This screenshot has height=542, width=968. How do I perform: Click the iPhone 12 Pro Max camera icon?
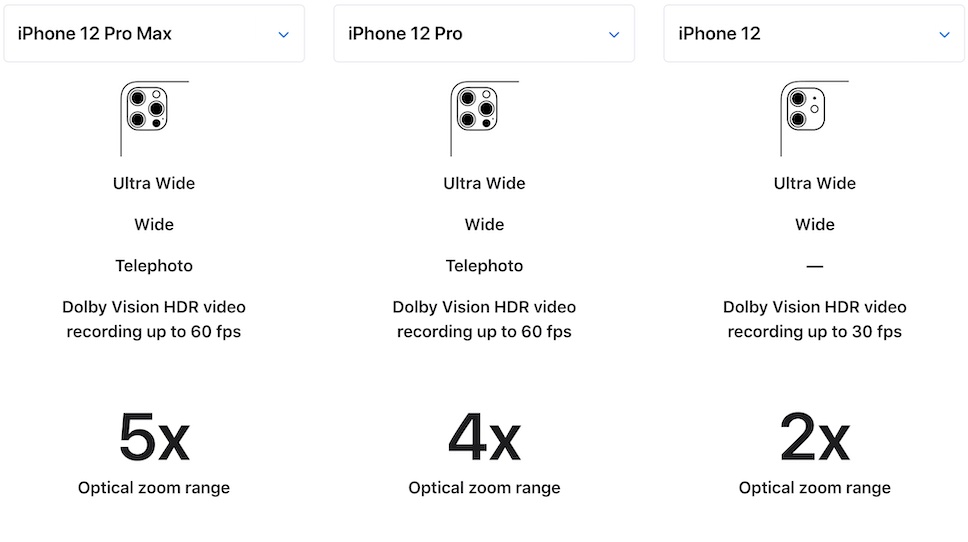point(146,108)
